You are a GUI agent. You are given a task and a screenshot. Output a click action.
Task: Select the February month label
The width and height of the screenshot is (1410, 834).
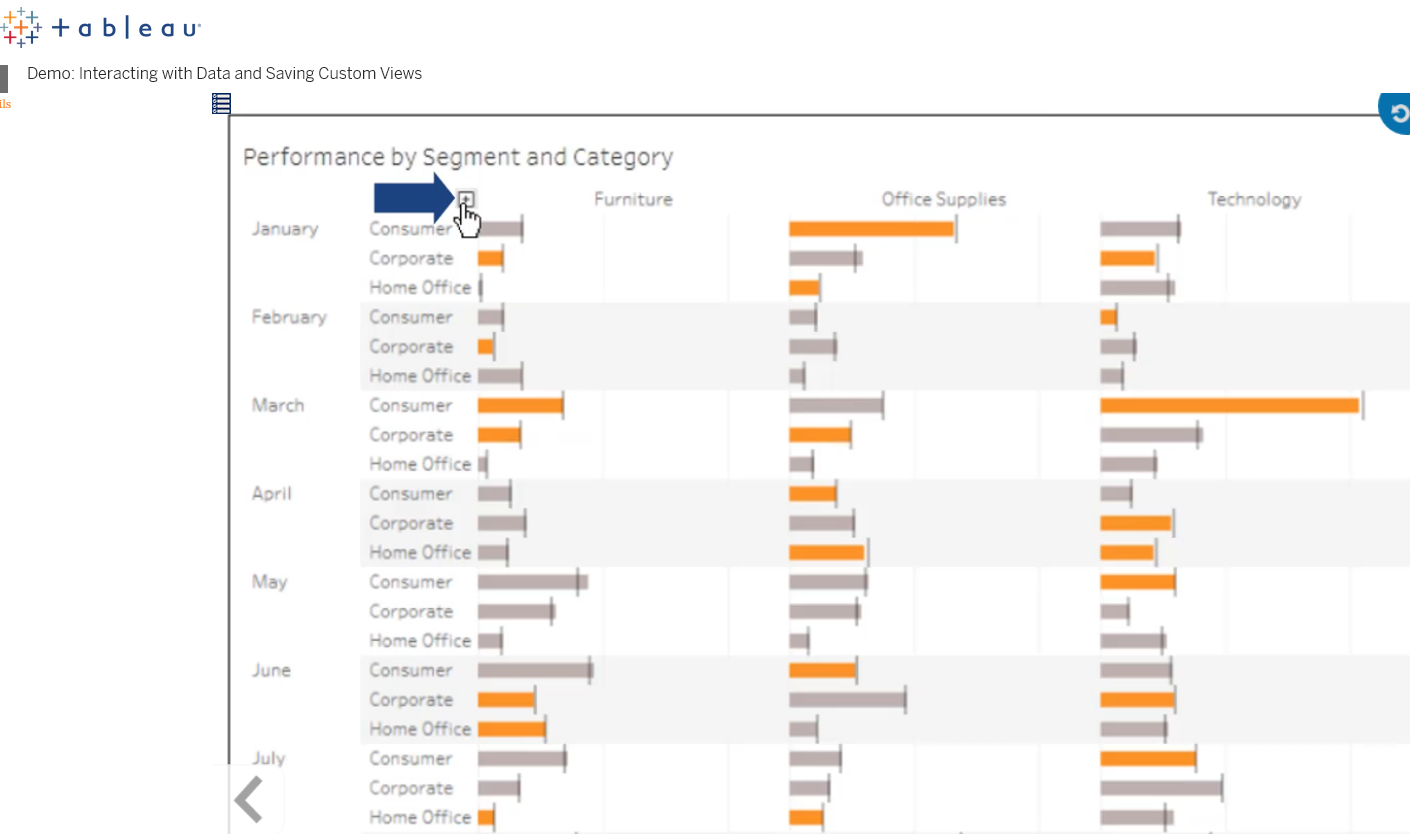pyautogui.click(x=289, y=317)
